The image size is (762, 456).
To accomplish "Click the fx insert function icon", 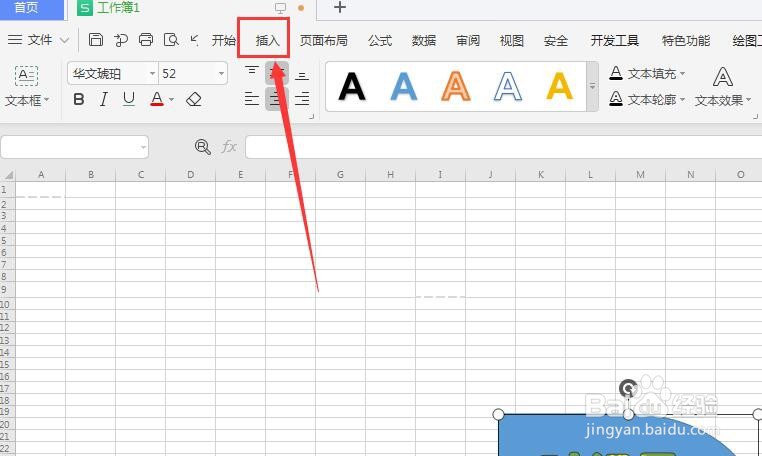I will [229, 146].
